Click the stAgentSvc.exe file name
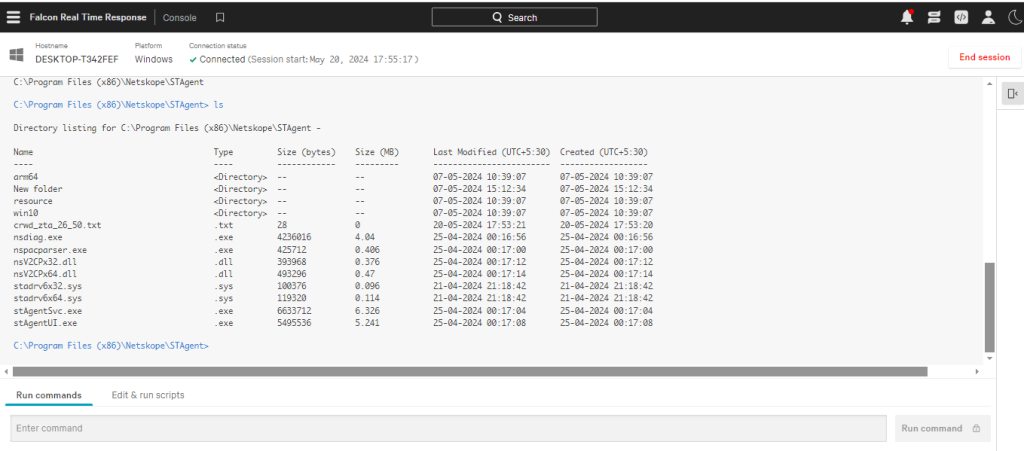The height and width of the screenshot is (451, 1024). click(48, 311)
